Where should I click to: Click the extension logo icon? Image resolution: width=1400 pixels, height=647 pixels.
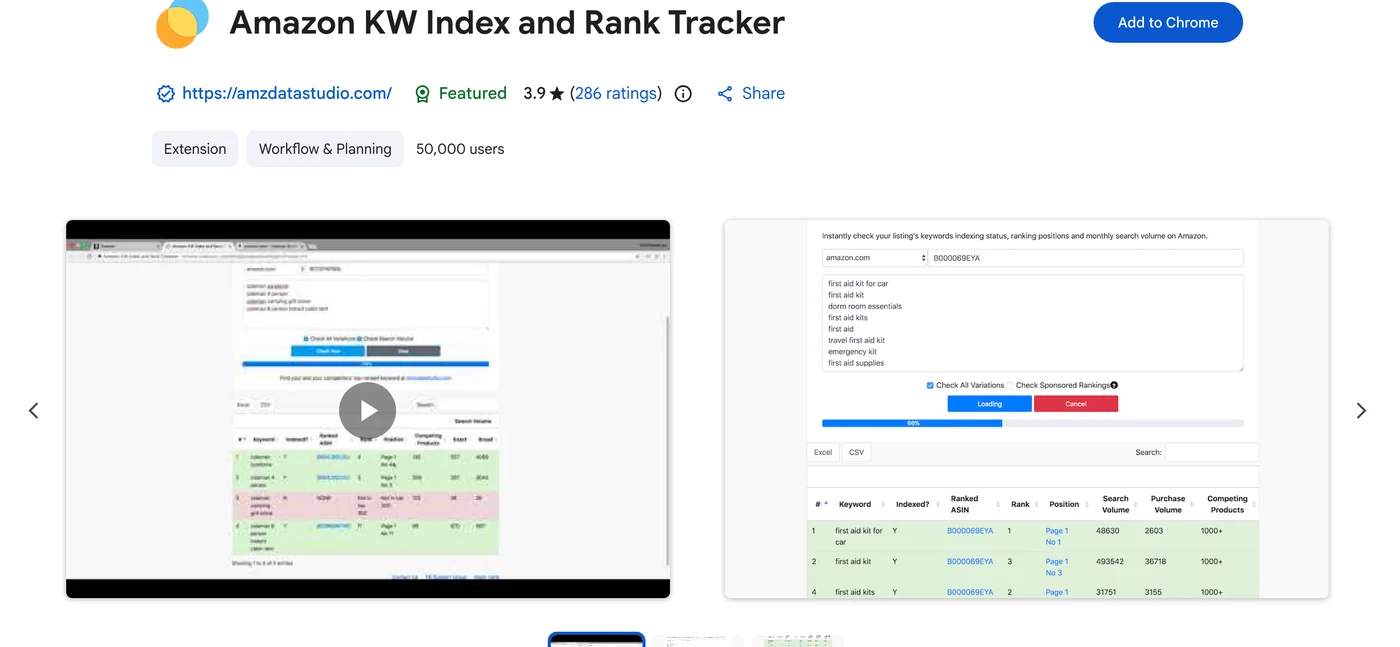coord(182,22)
